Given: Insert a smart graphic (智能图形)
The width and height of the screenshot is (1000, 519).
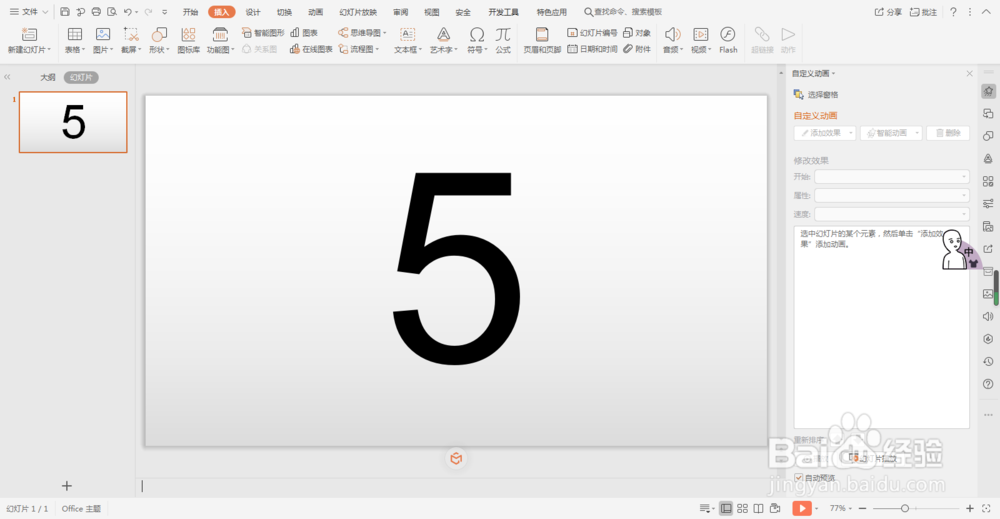Looking at the screenshot, I should click(263, 33).
